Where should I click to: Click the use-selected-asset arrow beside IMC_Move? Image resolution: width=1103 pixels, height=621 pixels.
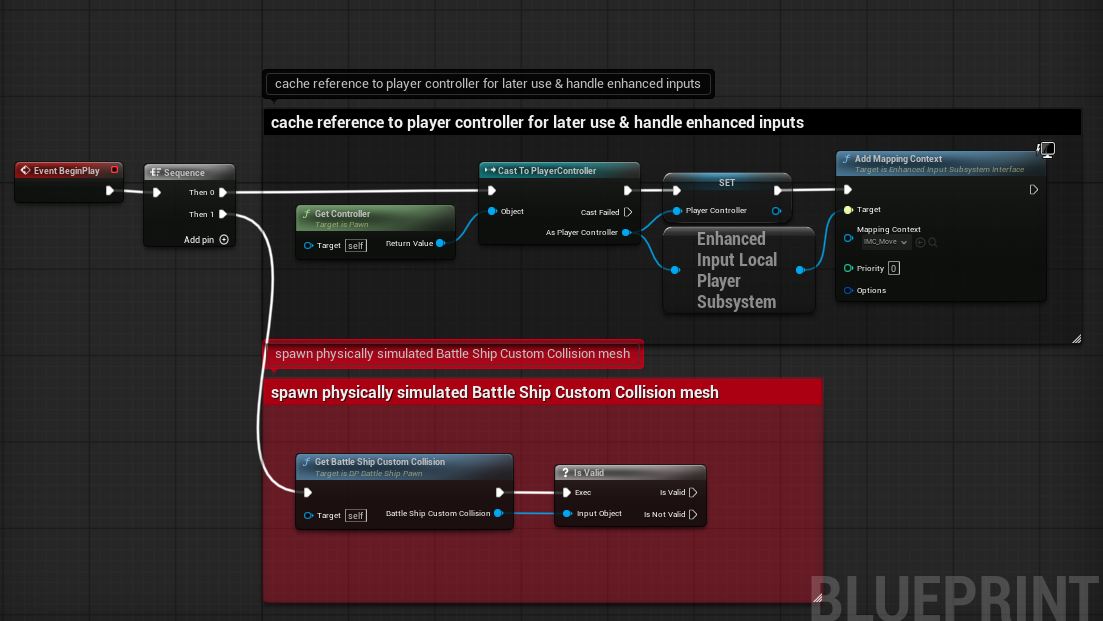click(919, 242)
